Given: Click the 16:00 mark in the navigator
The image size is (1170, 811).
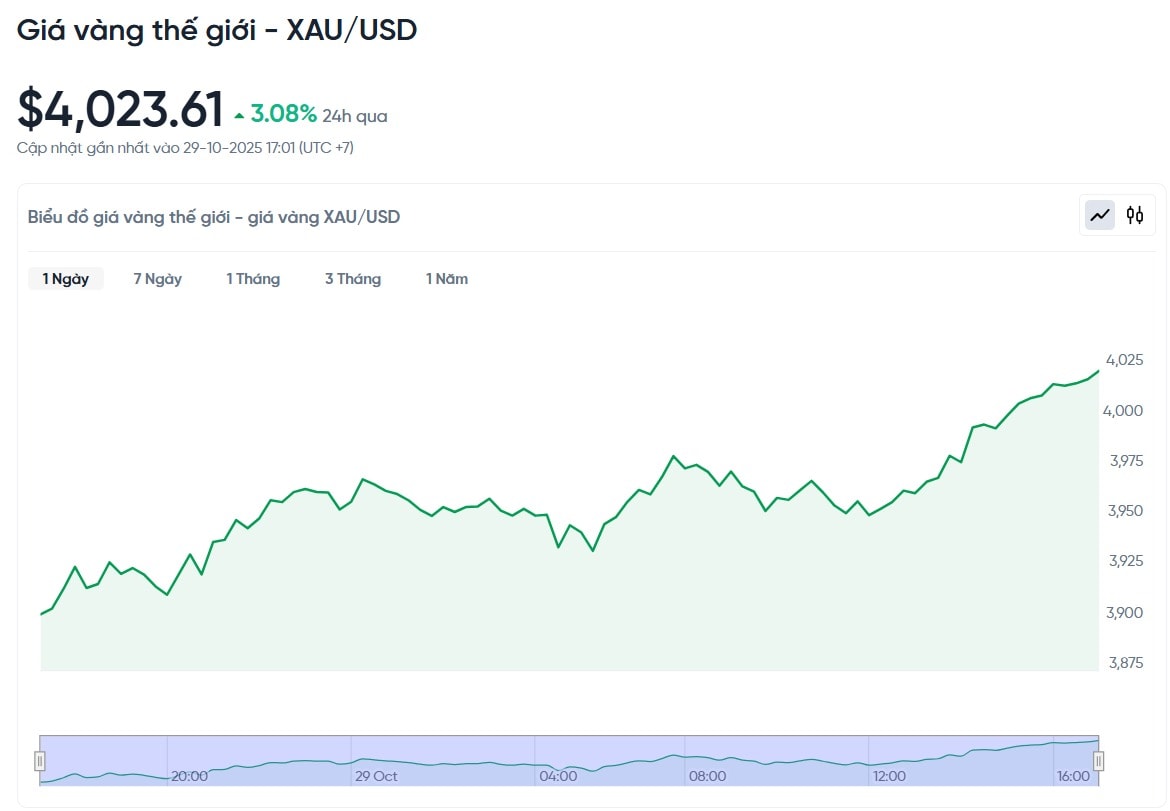Looking at the screenshot, I should click(1073, 776).
